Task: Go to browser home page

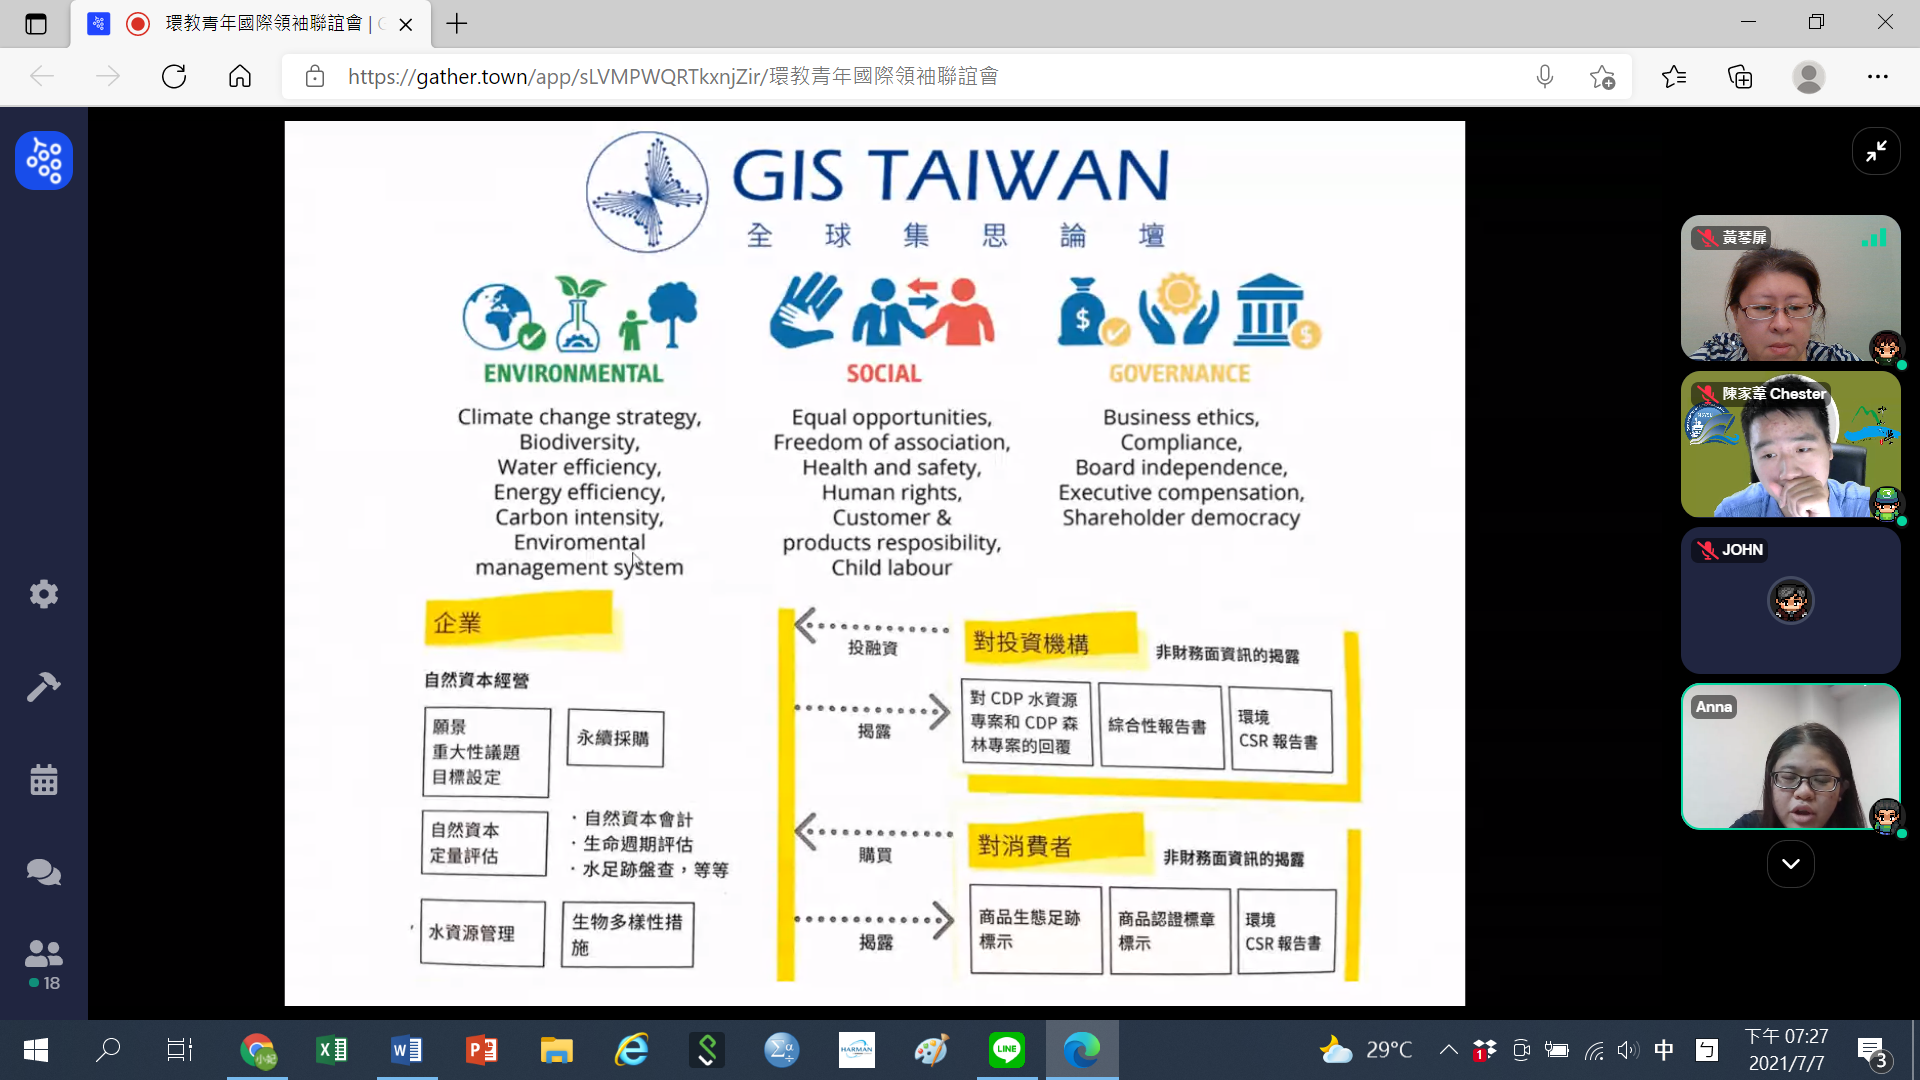Action: (240, 76)
